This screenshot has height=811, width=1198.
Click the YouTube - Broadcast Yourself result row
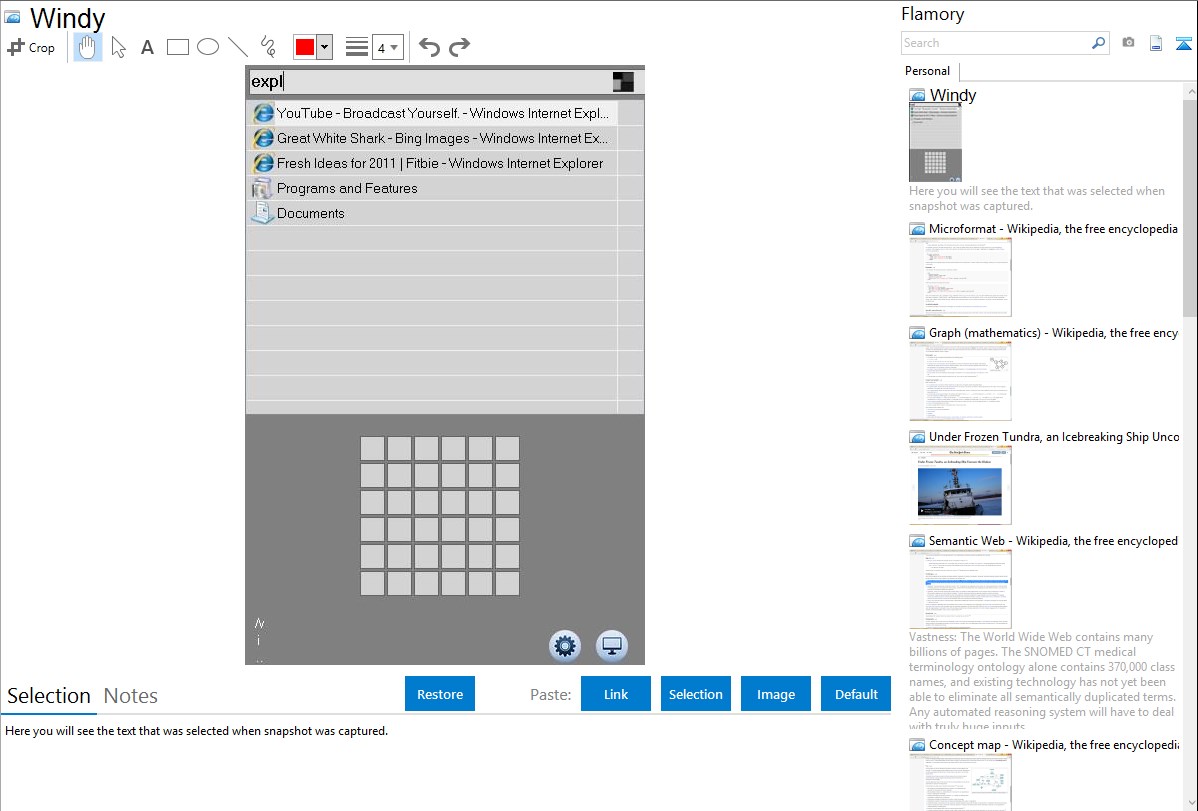click(x=432, y=113)
